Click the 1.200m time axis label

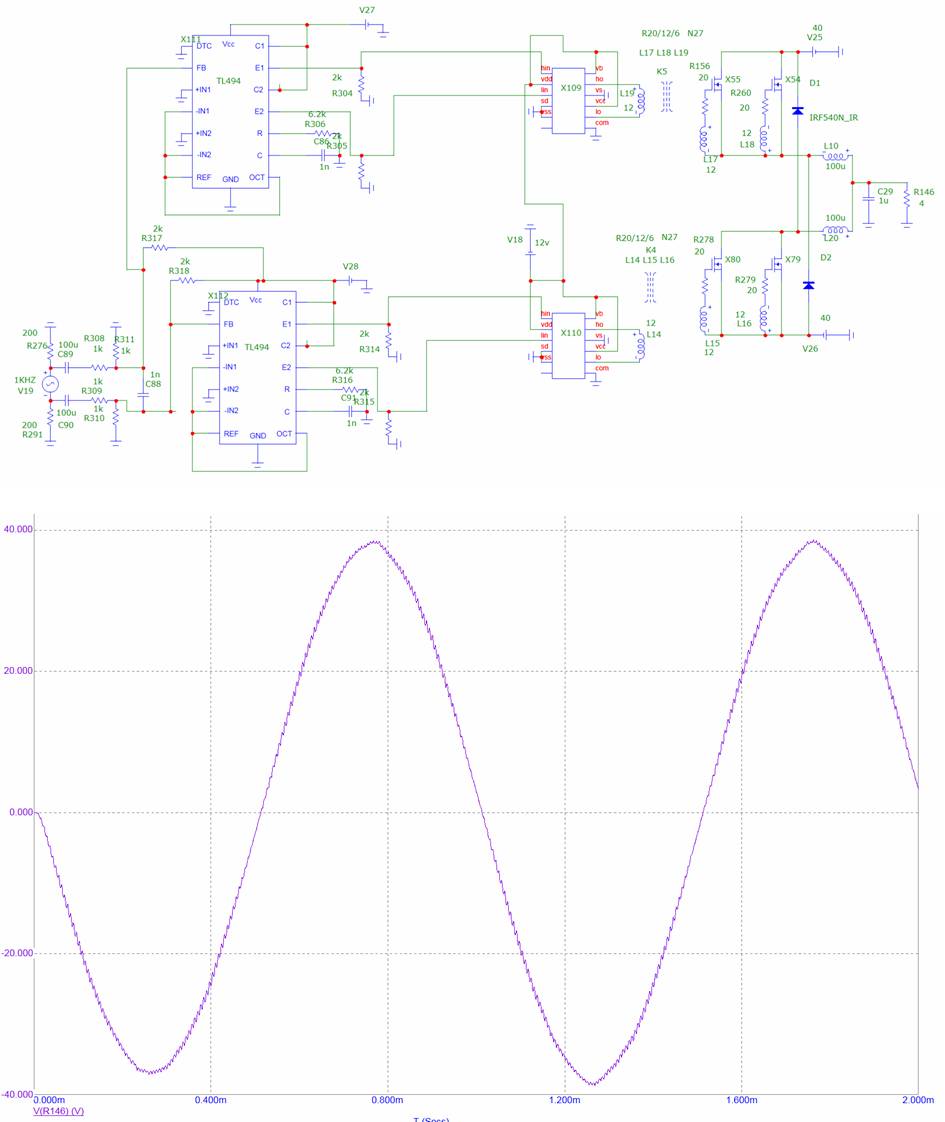(564, 1100)
